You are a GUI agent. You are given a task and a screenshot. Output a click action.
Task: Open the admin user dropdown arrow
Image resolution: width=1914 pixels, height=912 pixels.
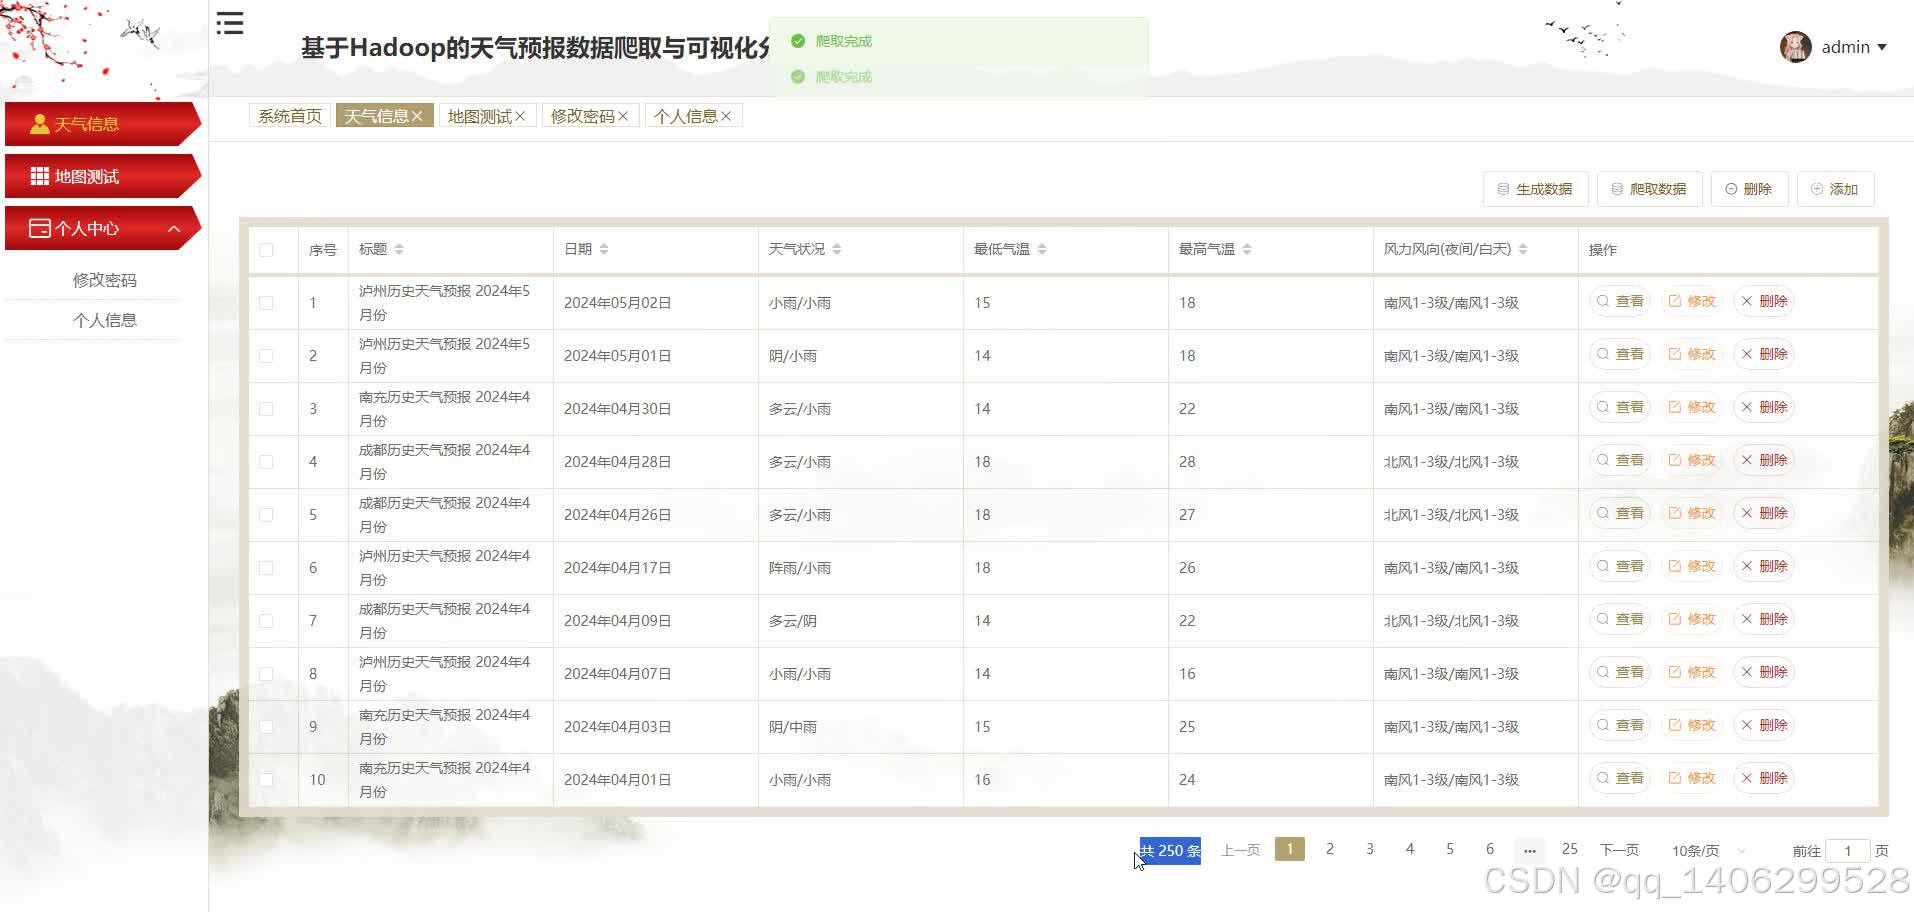1882,47
